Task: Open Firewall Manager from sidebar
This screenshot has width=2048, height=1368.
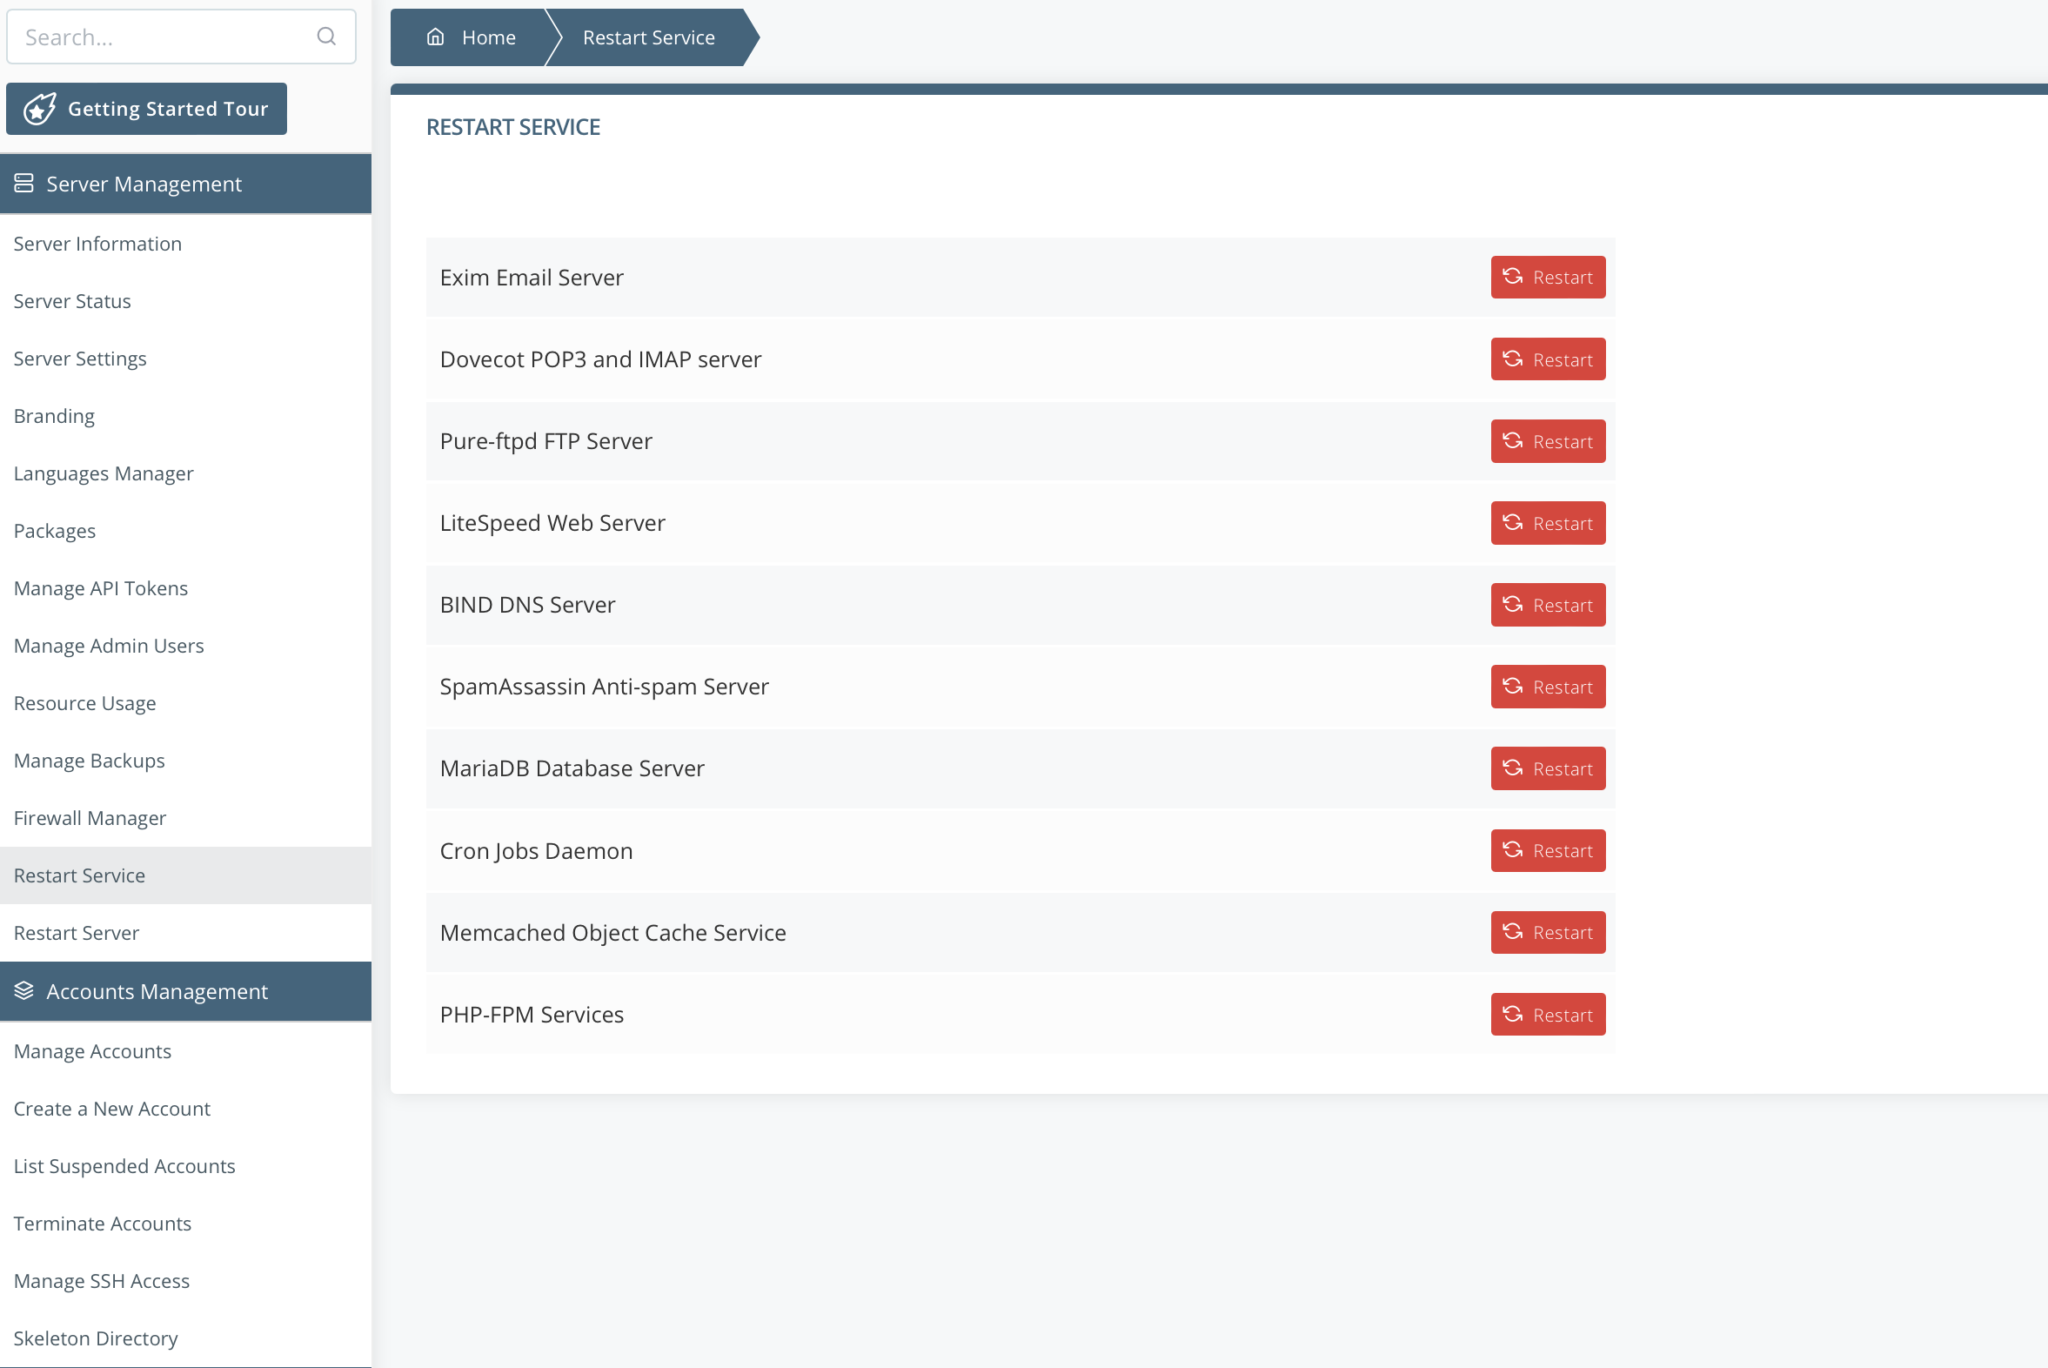Action: tap(90, 818)
